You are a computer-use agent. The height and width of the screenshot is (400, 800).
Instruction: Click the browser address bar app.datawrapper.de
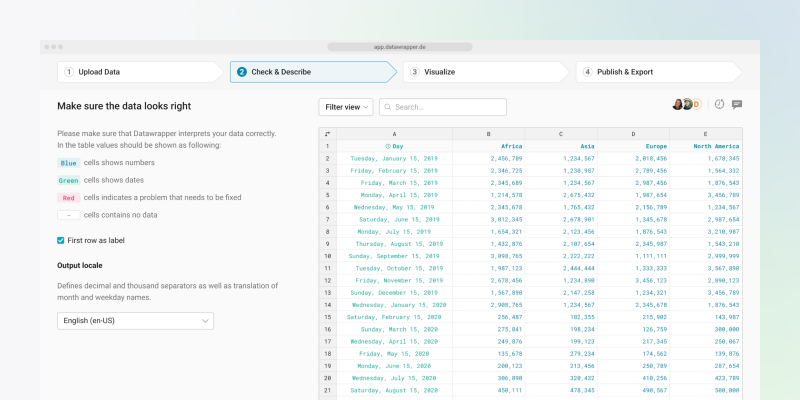point(399,47)
